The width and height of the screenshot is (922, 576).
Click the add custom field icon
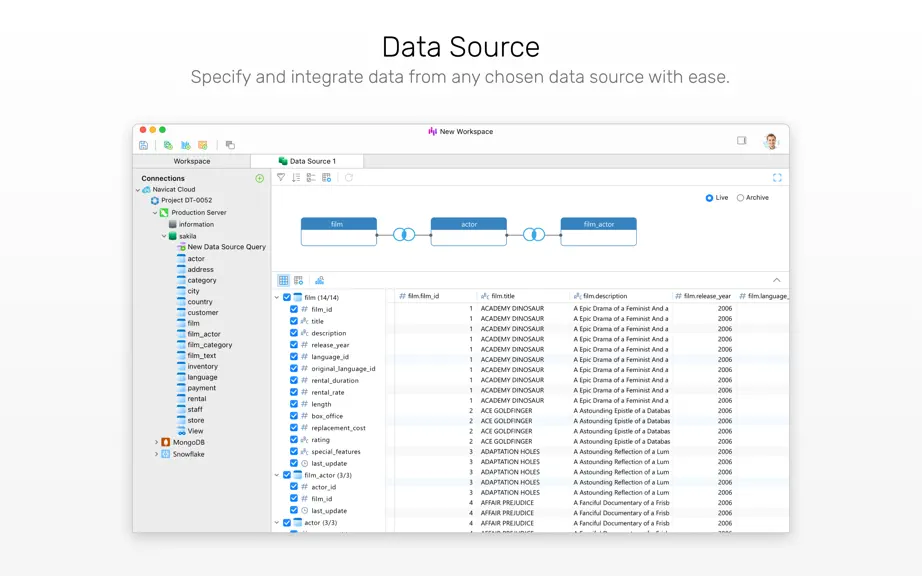(x=326, y=178)
